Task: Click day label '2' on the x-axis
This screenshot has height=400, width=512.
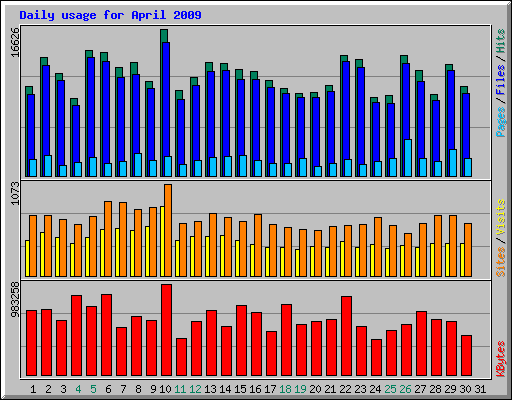Action: tap(48, 389)
